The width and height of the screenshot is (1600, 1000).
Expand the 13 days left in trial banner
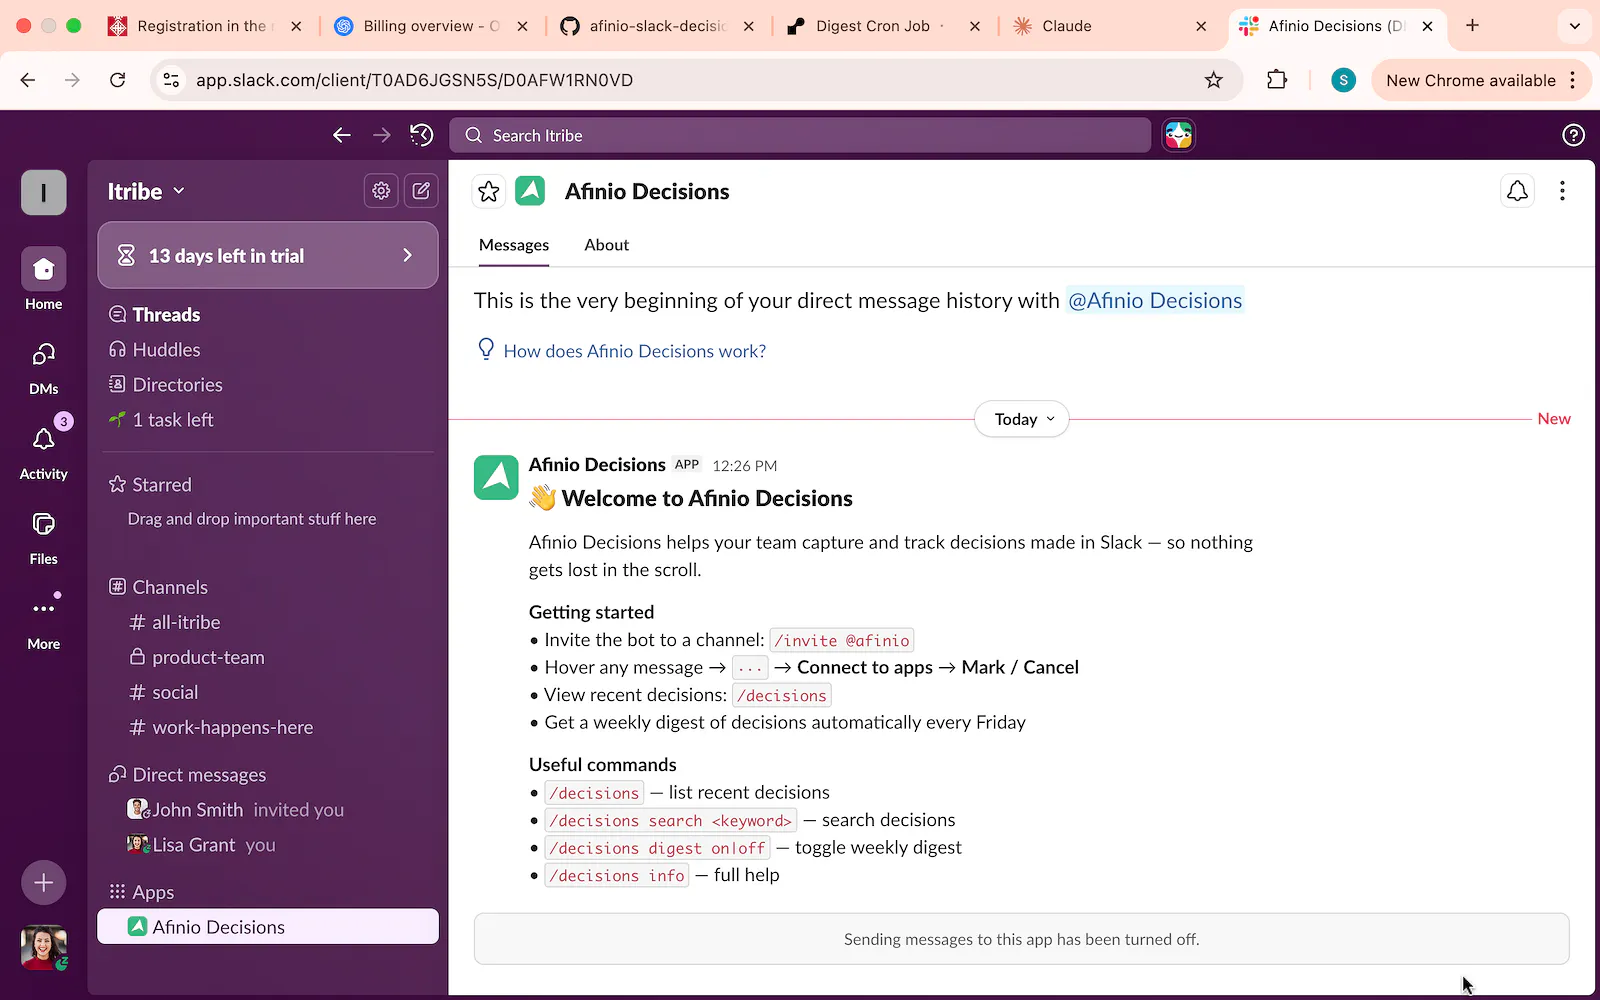(x=268, y=255)
